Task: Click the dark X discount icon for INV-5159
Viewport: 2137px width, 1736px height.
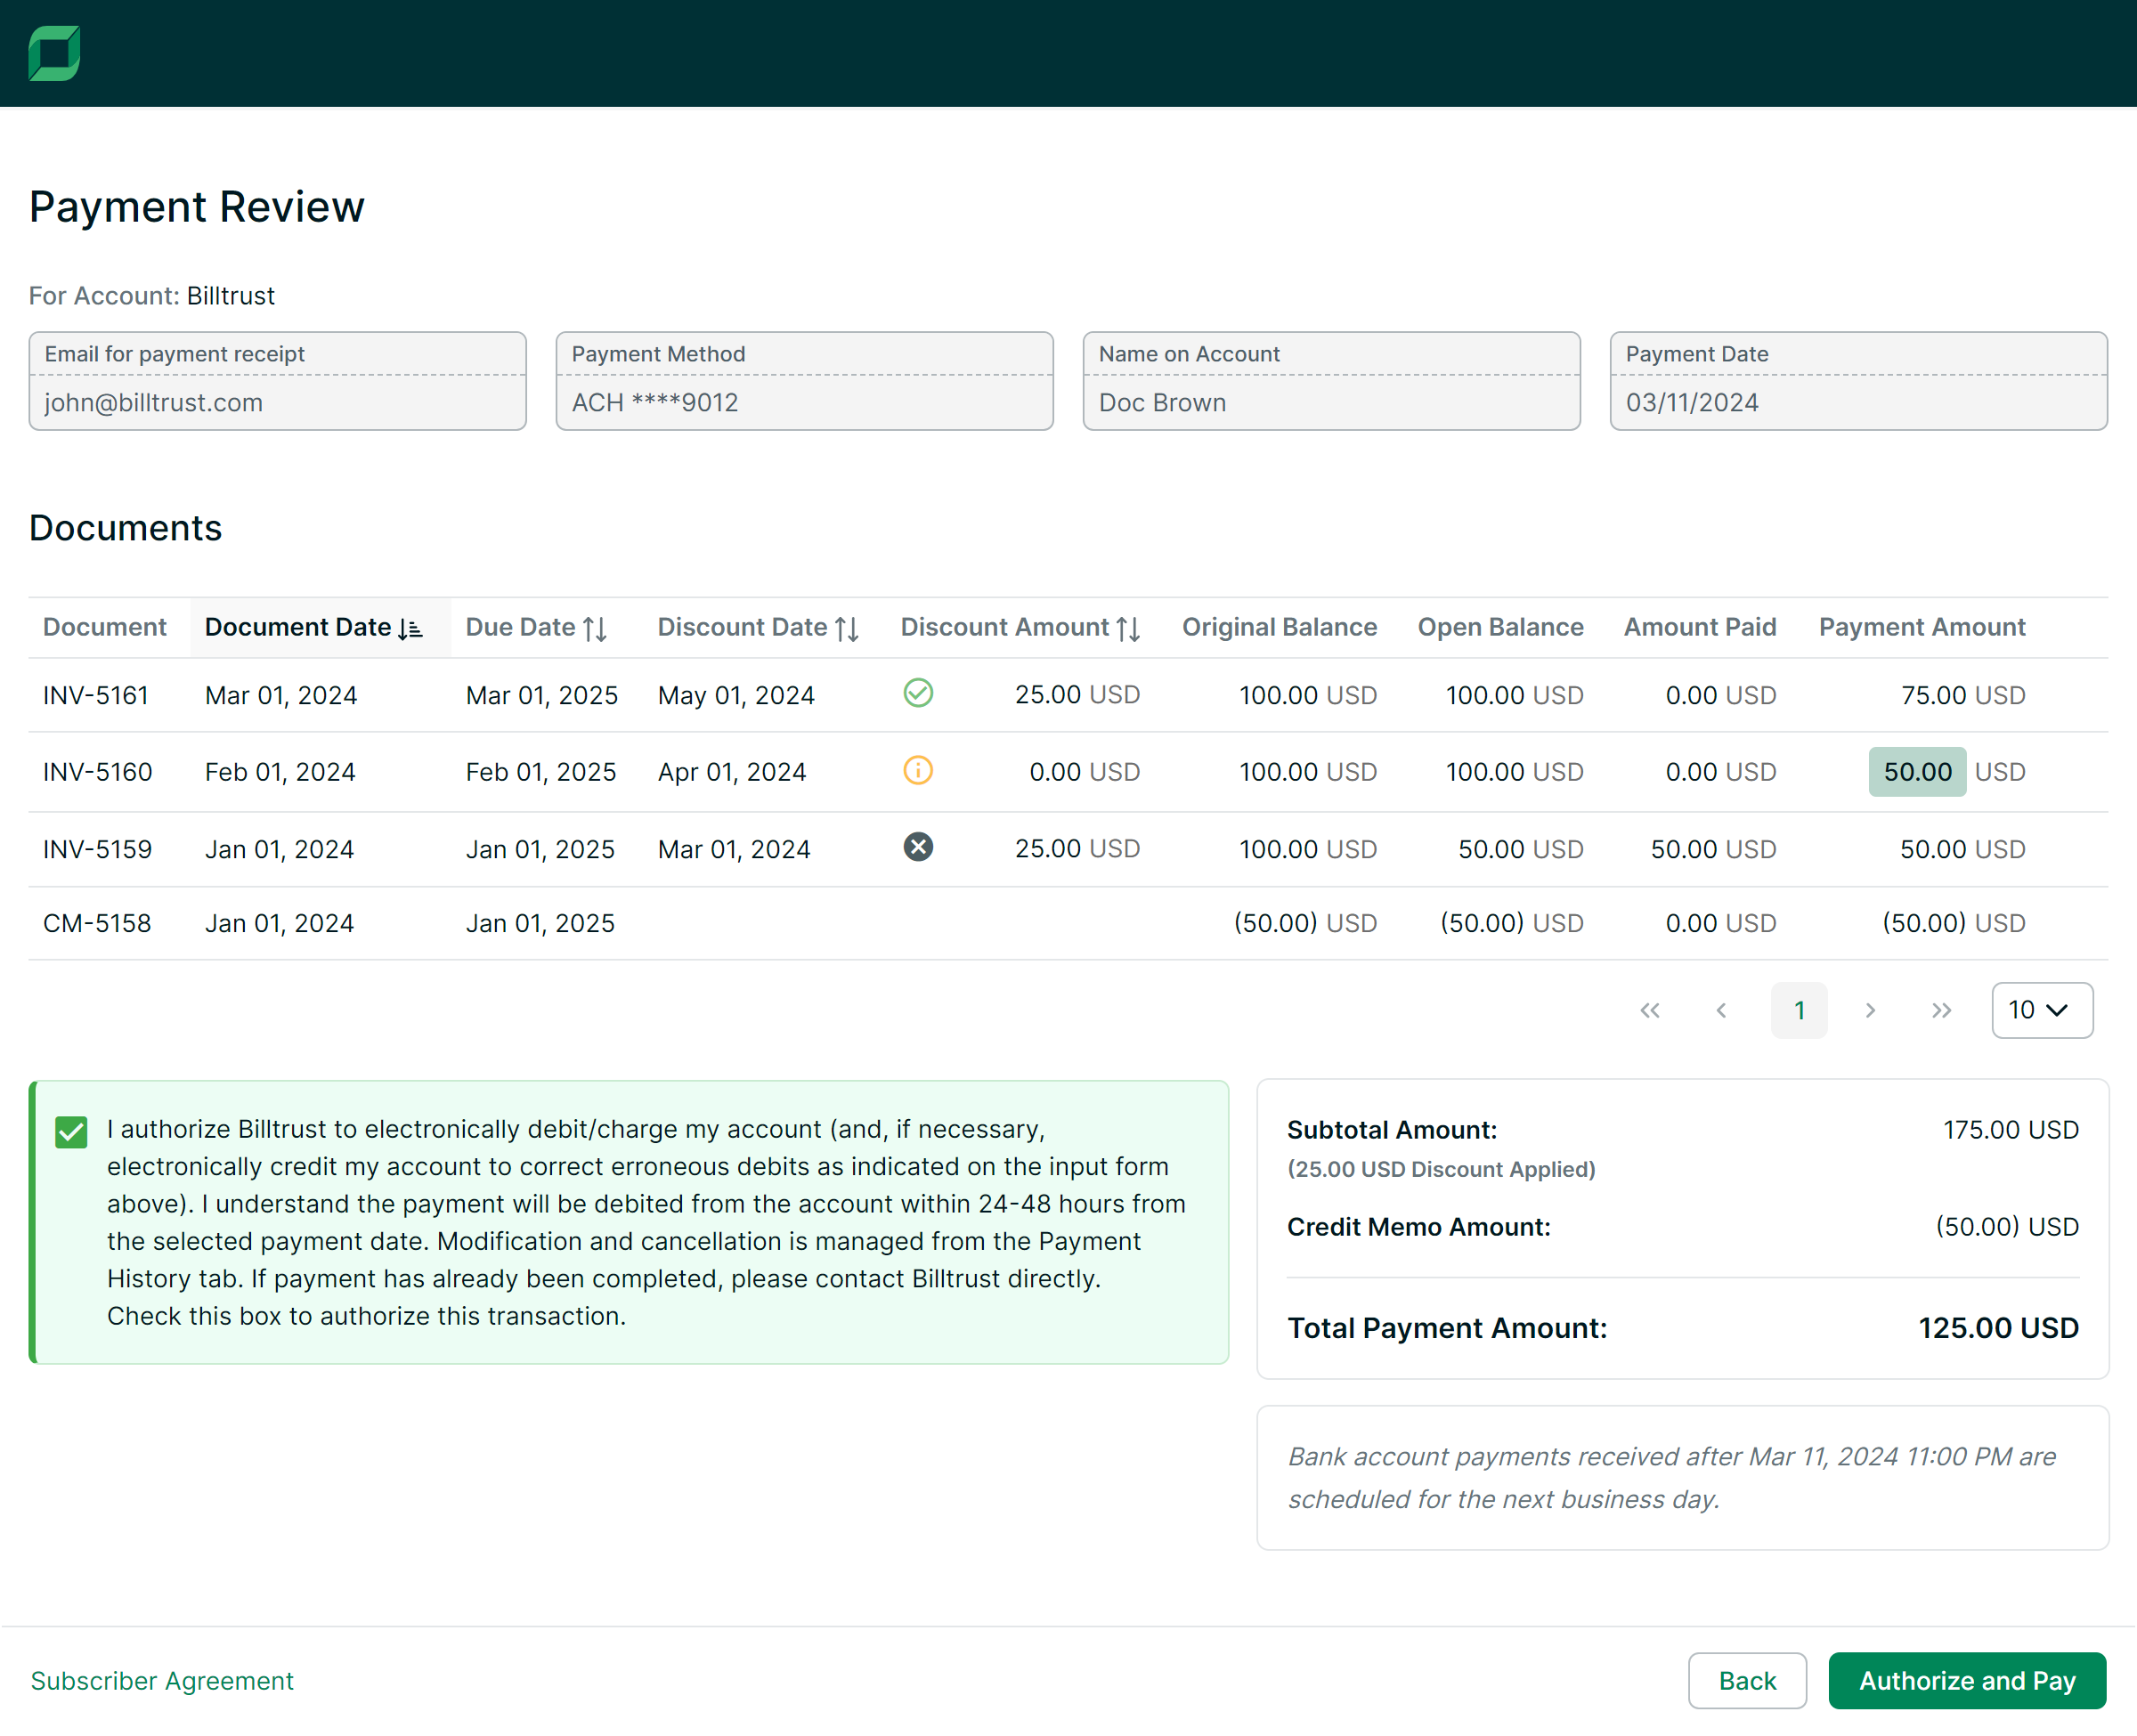Action: click(917, 847)
